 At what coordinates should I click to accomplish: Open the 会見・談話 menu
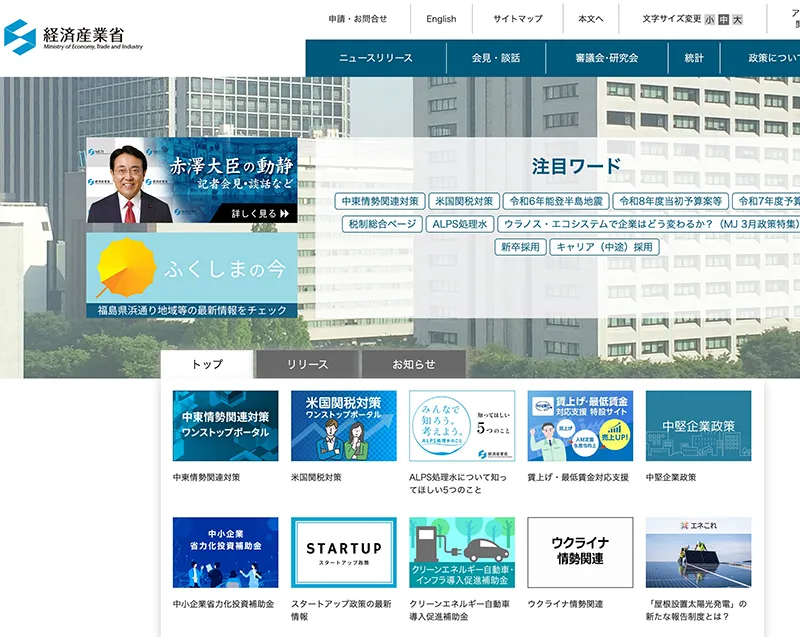496,58
